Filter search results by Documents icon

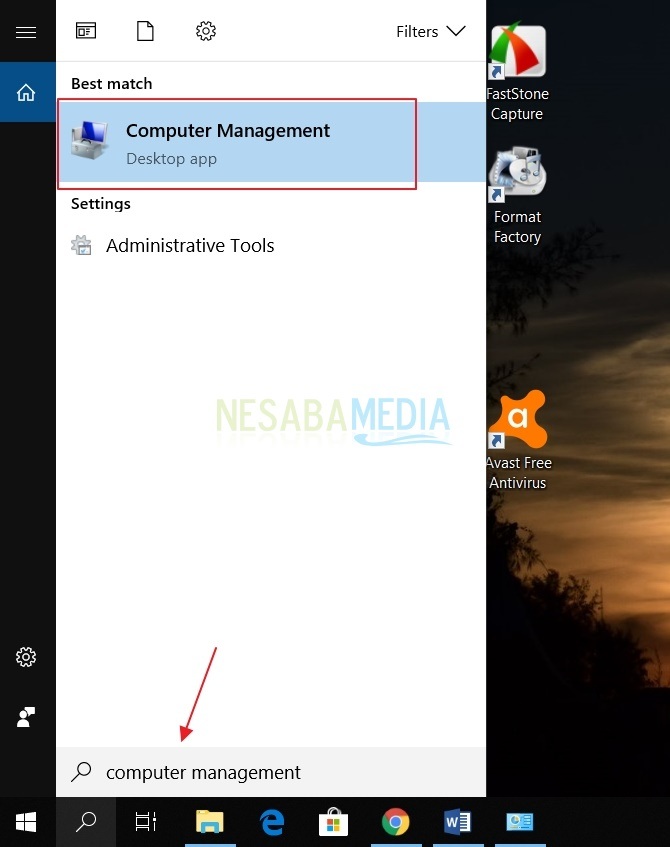click(146, 31)
